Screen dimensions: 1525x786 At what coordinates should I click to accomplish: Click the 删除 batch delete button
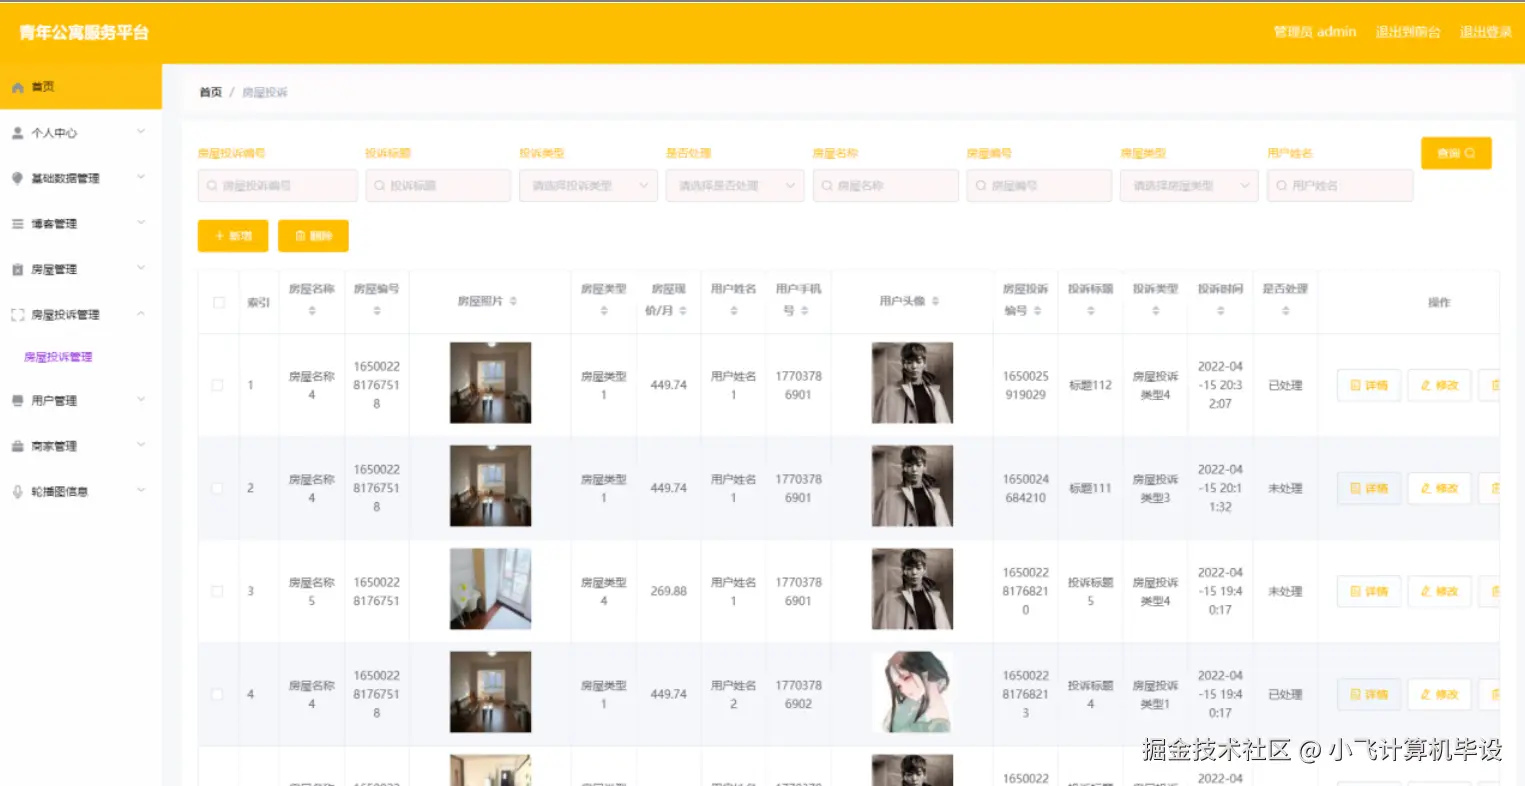click(x=313, y=236)
